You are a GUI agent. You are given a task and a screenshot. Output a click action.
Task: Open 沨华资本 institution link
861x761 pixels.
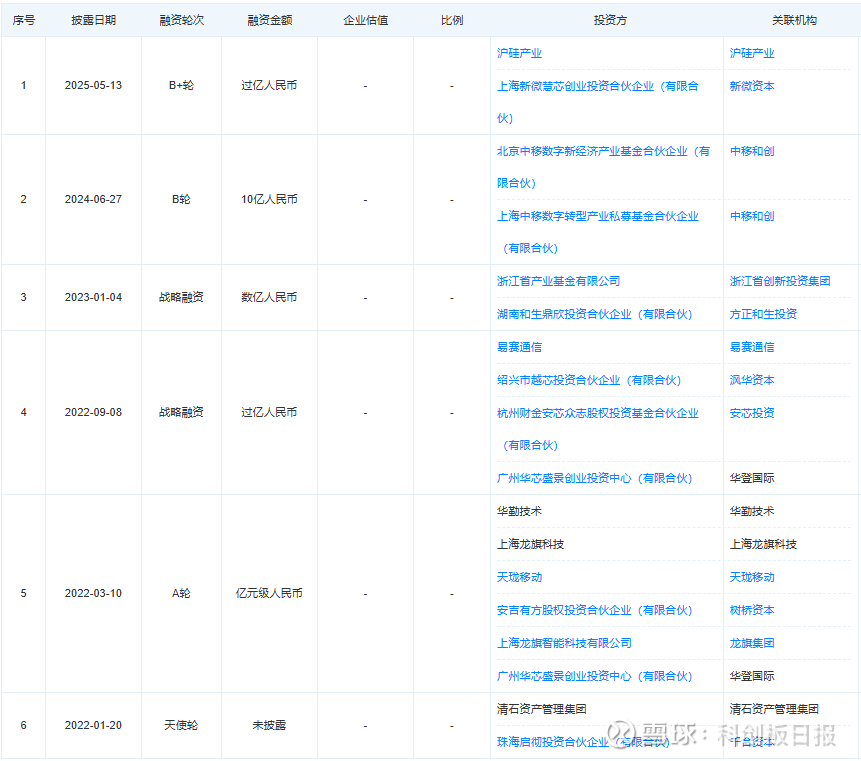click(752, 380)
